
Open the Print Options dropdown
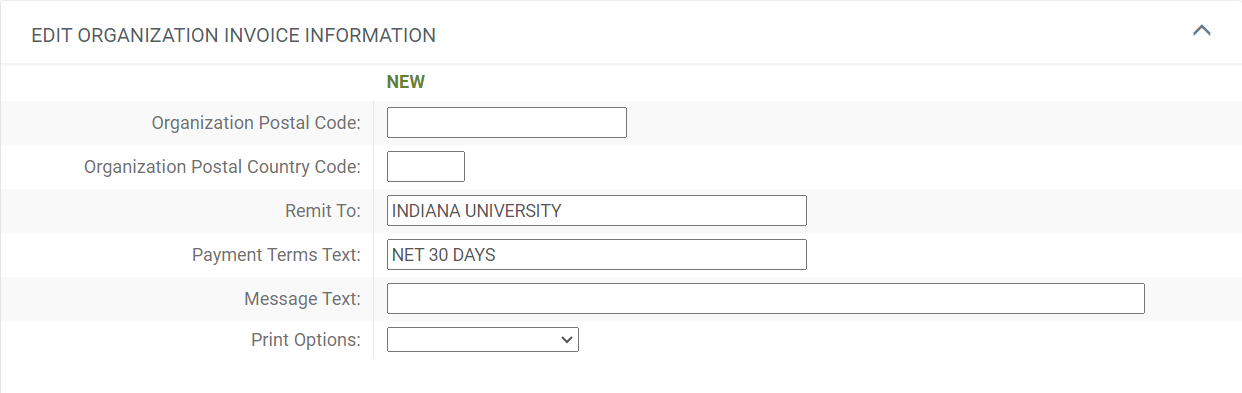[483, 340]
